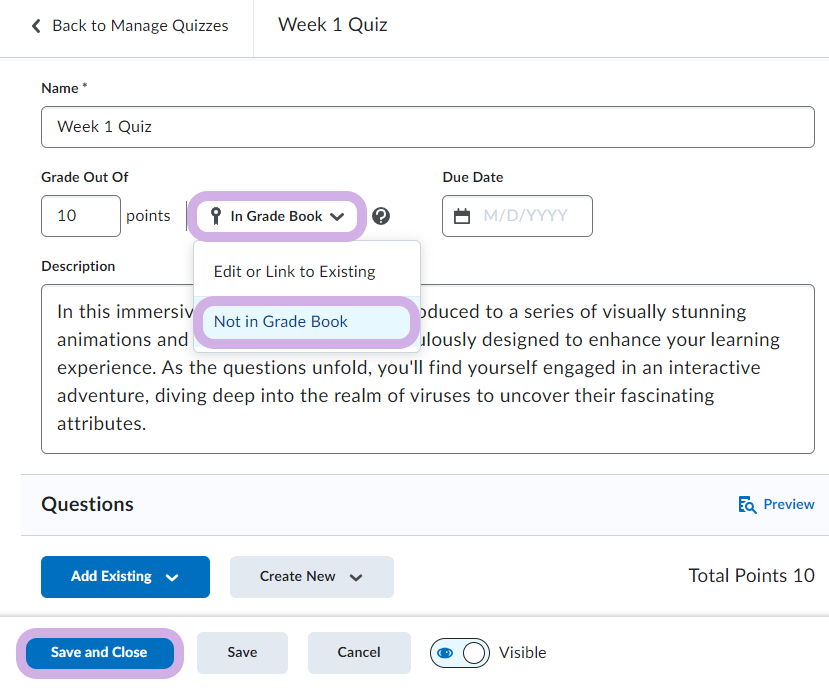Viewport: 829px width, 692px height.
Task: Open the Preview link for questions
Action: 788,505
